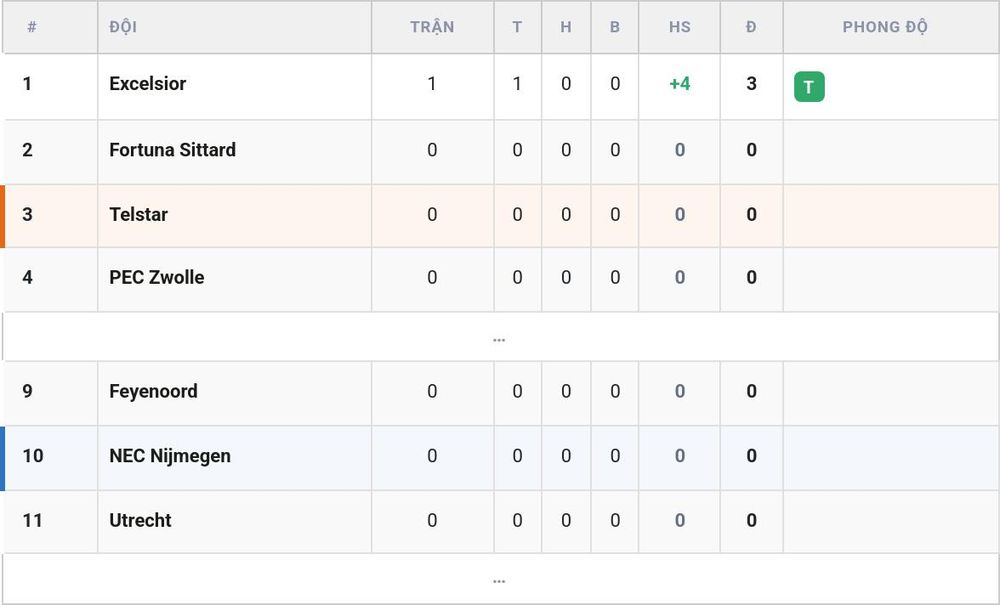Screen dimensions: 1000x605
Task: Click rank number 10 in NEC Nijmegen row
Action: click(x=33, y=456)
